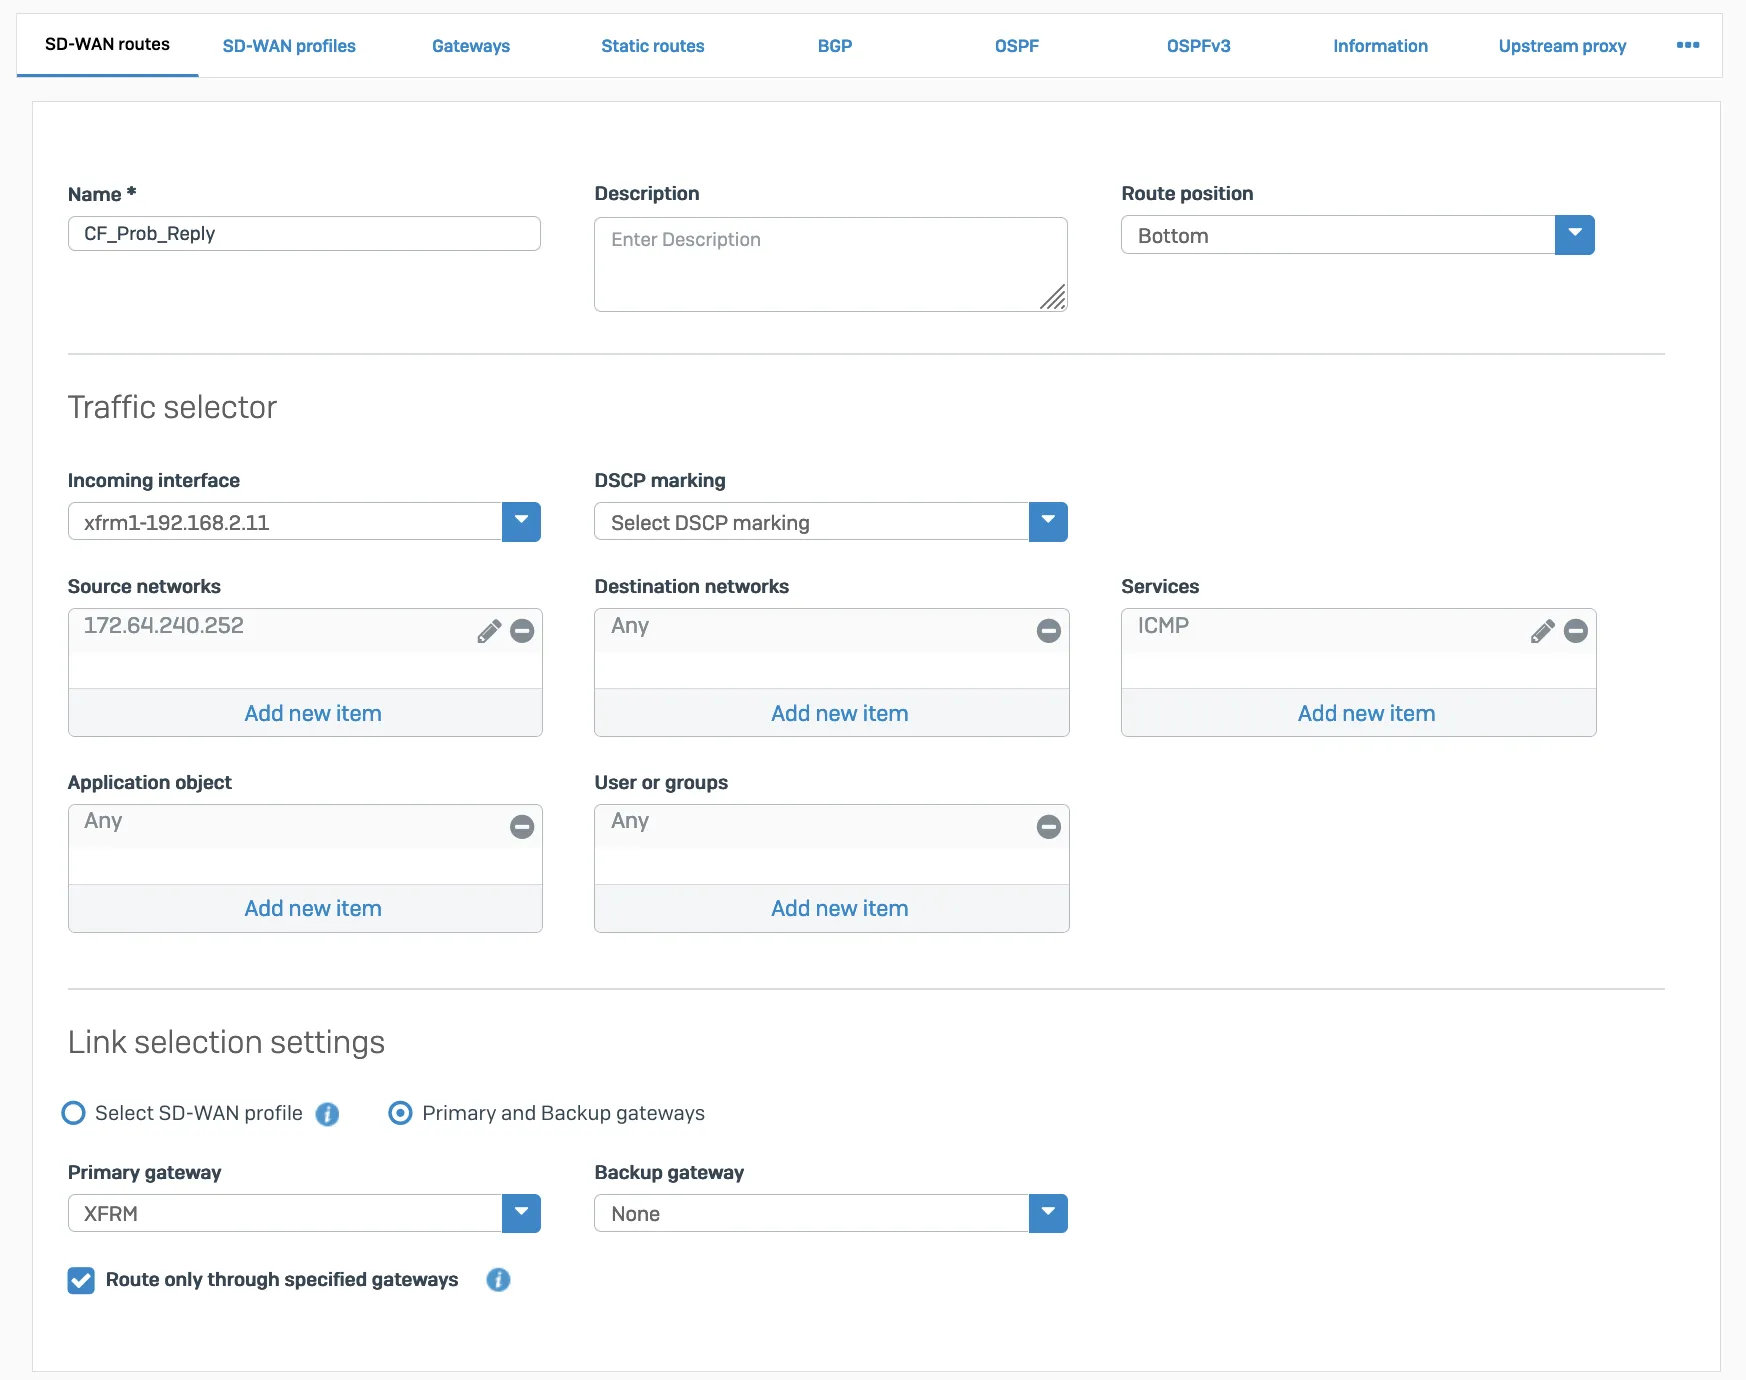Viewport: 1746px width, 1380px height.
Task: Open the Route position dropdown
Action: [x=1574, y=235]
